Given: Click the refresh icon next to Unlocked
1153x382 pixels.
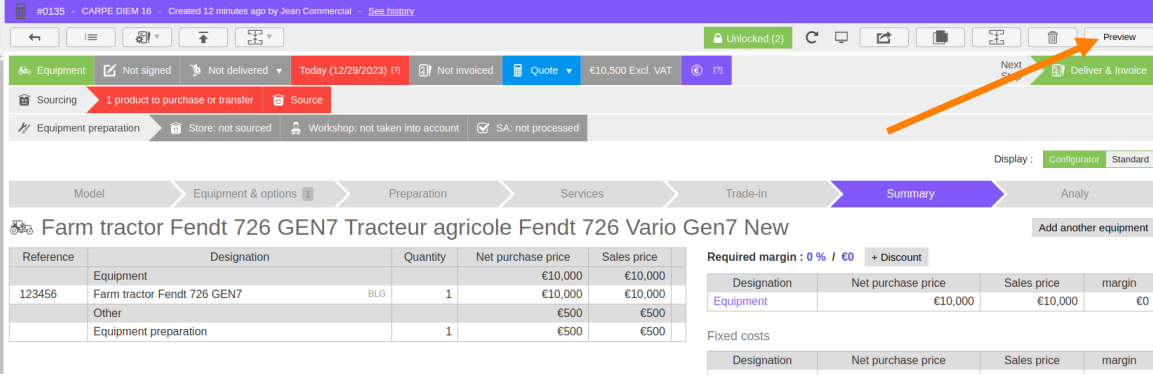Looking at the screenshot, I should 812,38.
